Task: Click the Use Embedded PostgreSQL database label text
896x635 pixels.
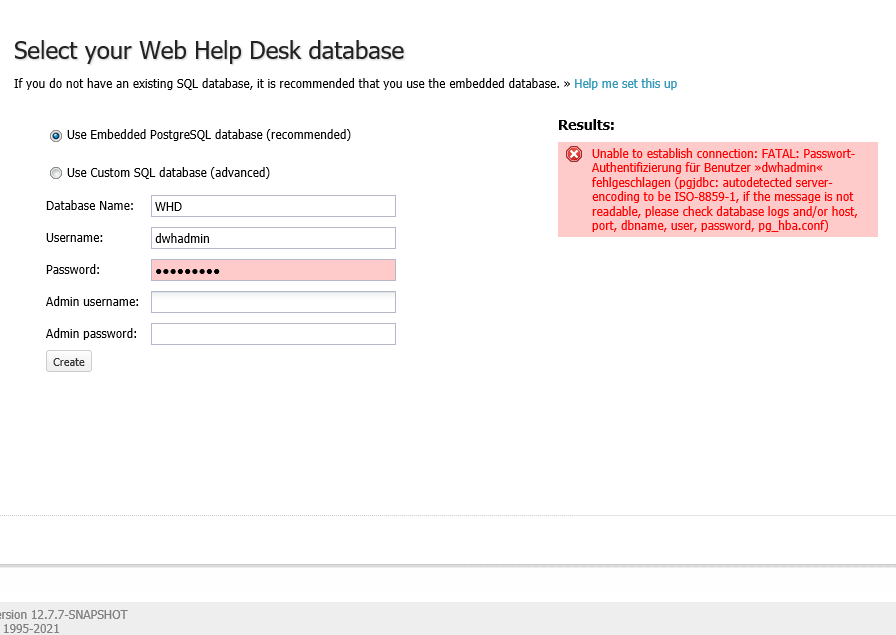Action: [x=209, y=135]
